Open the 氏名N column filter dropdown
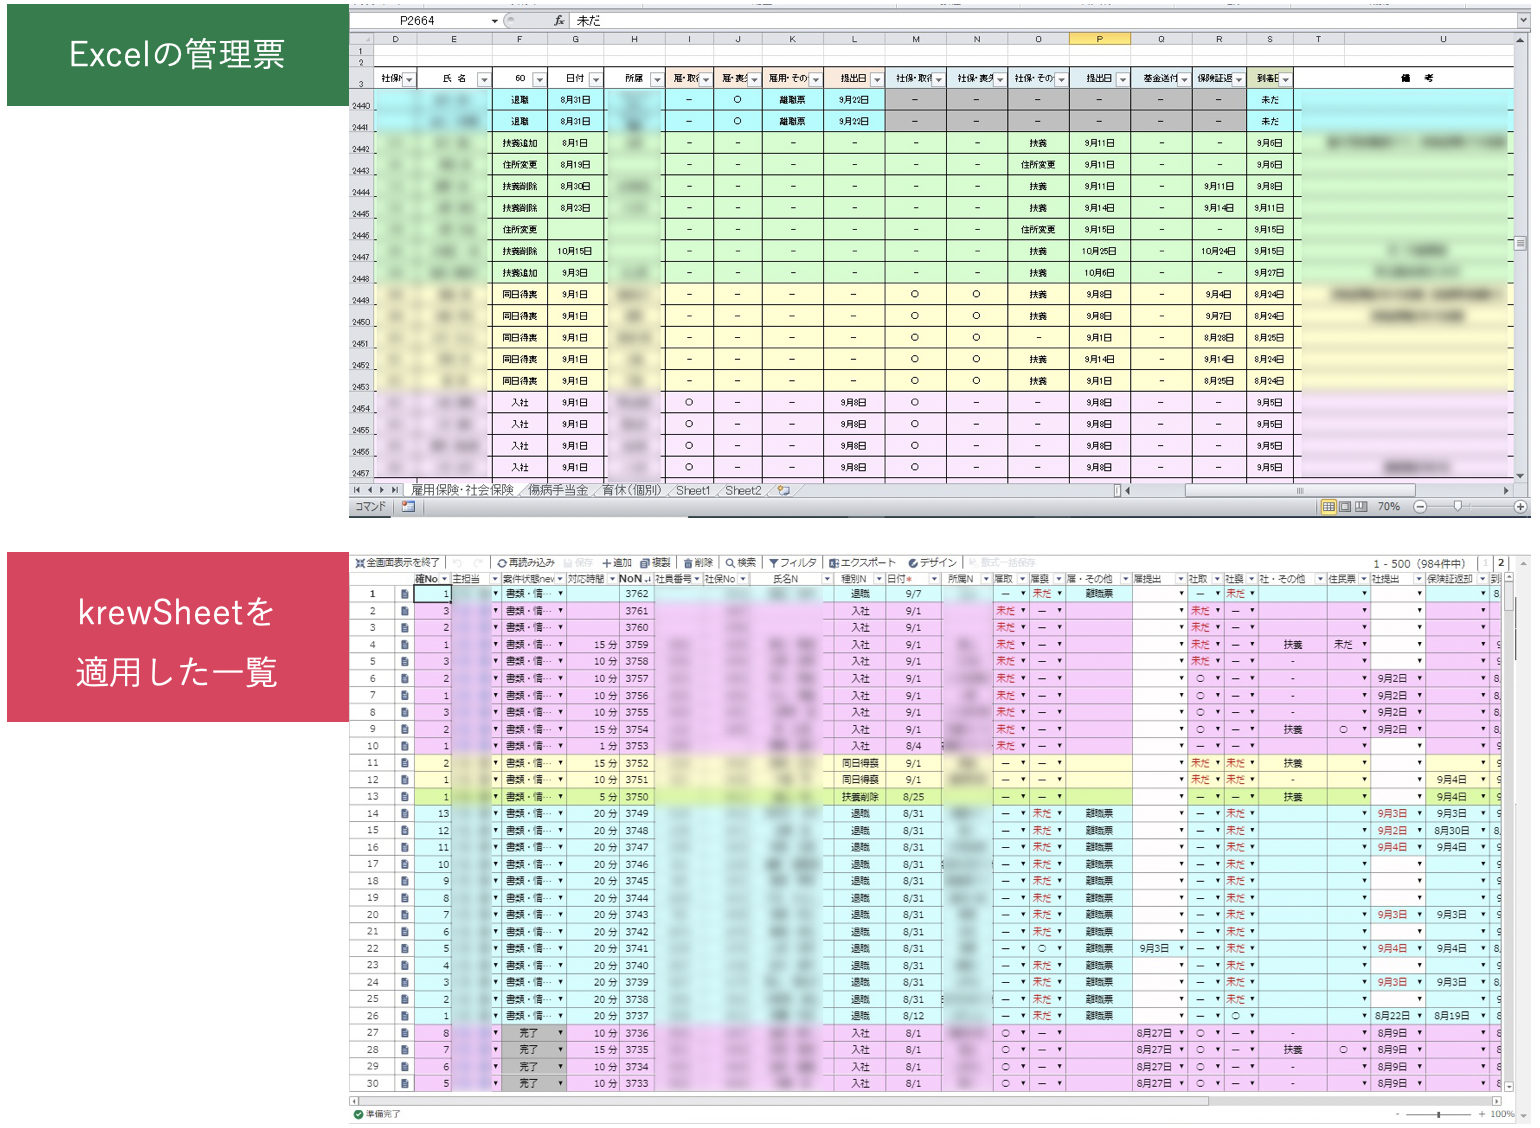Image resolution: width=1540 pixels, height=1128 pixels. [x=826, y=579]
